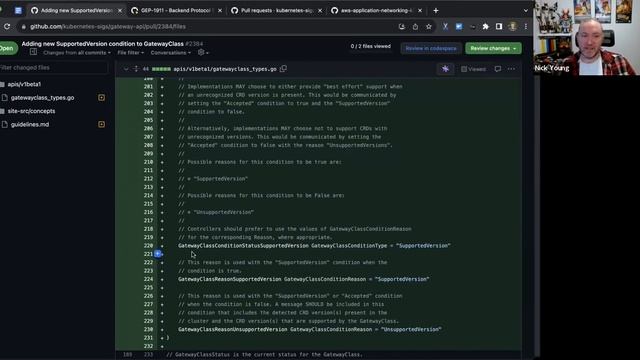This screenshot has width=640, height=360.
Task: Click the Copilot sparkle icon in file header
Action: 445,69
